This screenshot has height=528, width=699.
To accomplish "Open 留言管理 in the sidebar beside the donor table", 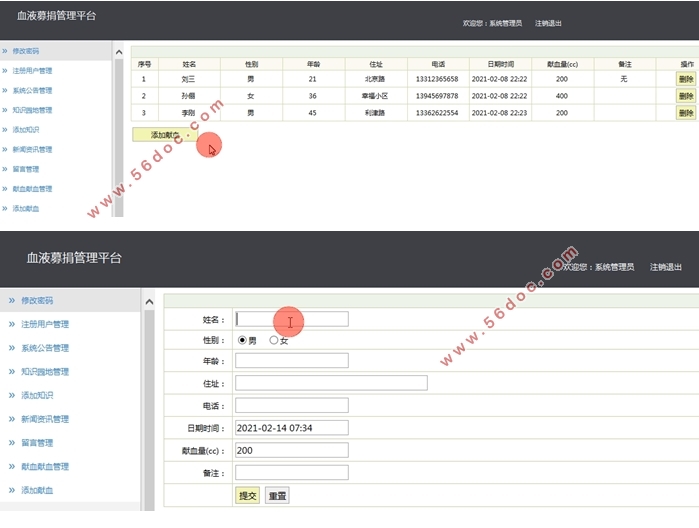I will click(x=26, y=169).
